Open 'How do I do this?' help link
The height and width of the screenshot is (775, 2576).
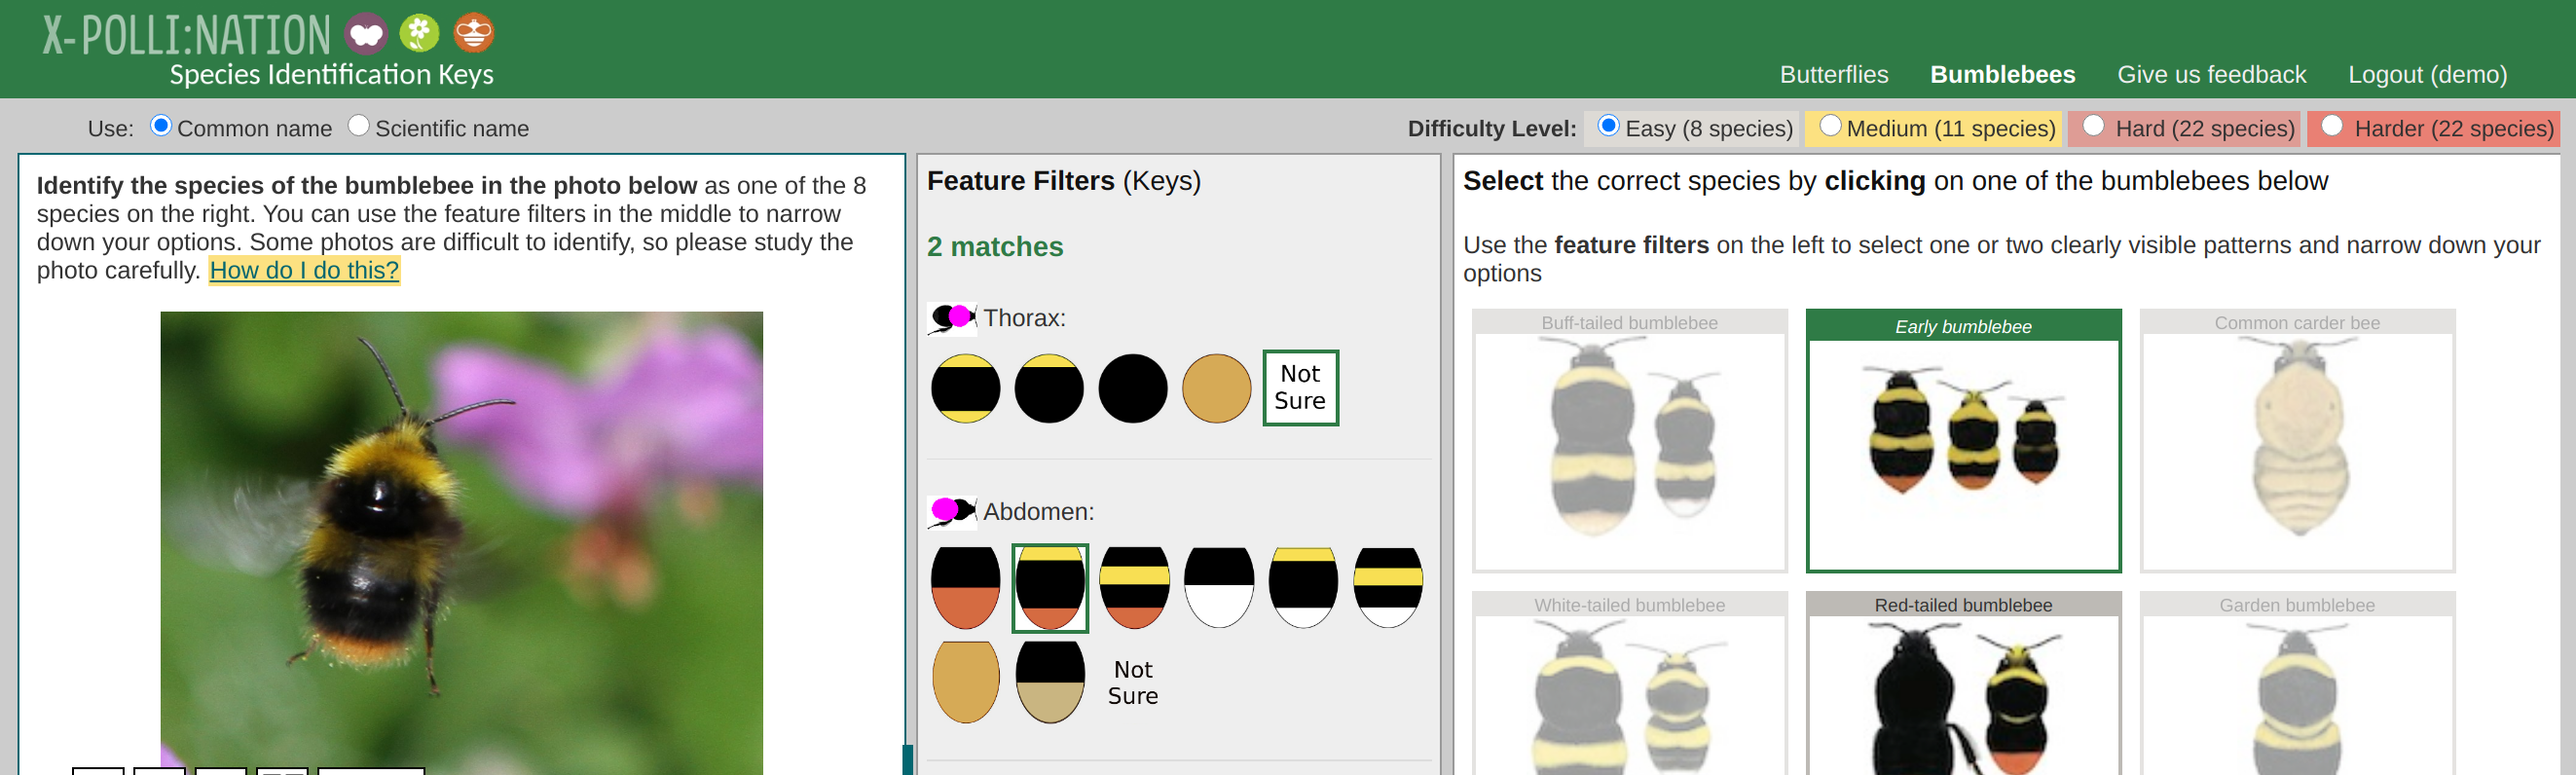[304, 270]
